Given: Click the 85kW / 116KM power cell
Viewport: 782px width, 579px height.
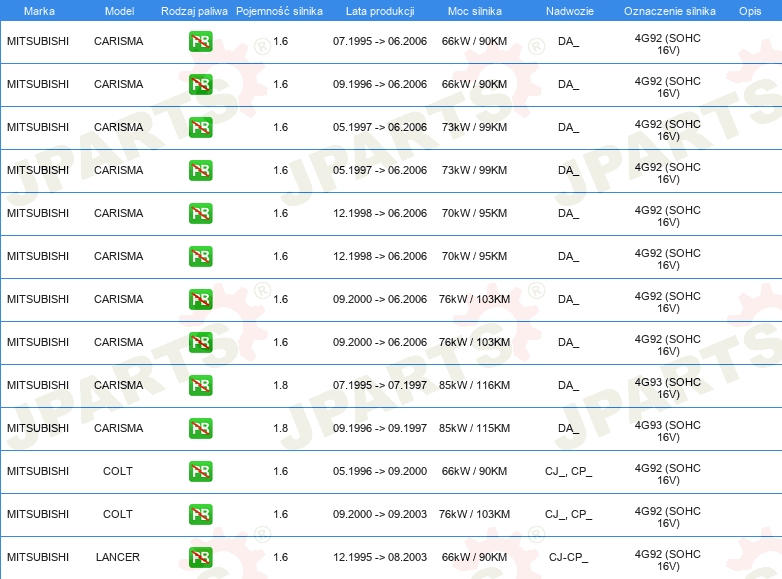Looking at the screenshot, I should tap(474, 386).
